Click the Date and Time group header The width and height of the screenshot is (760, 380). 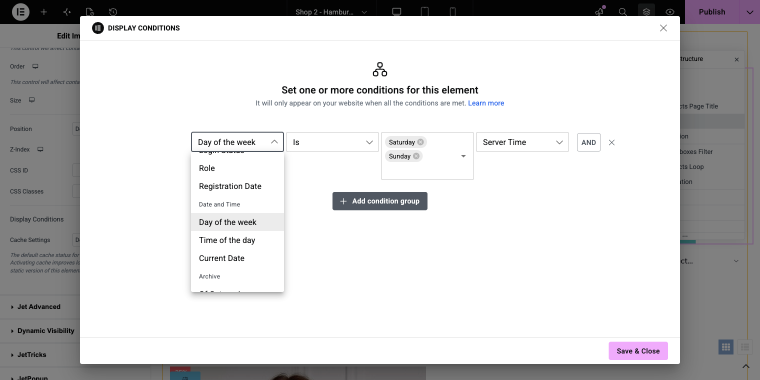click(220, 205)
